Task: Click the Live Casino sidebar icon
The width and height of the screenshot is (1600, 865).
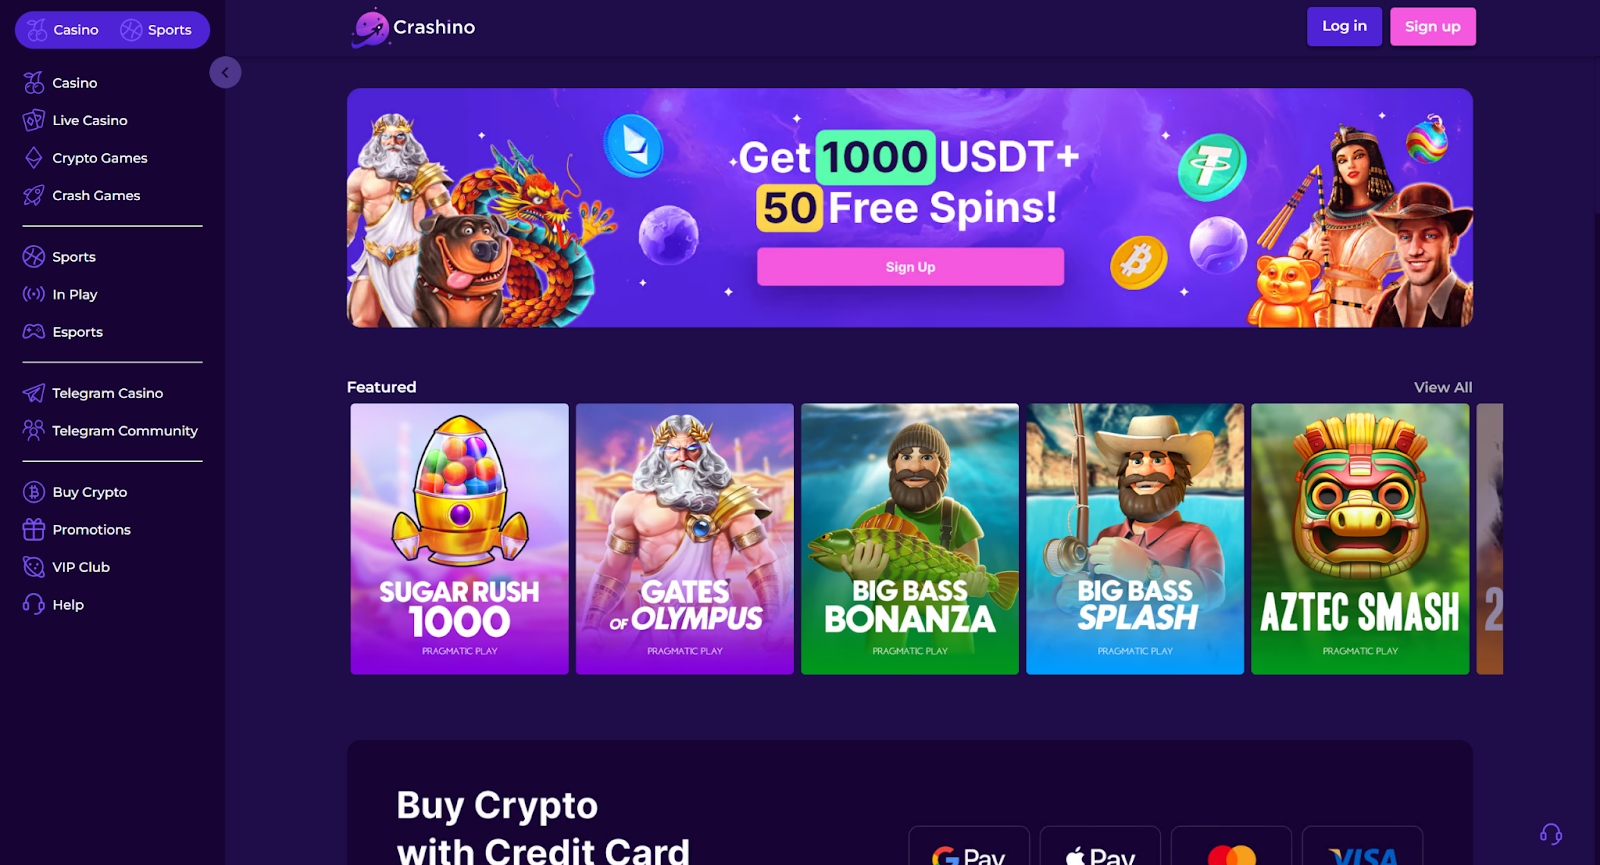Action: pyautogui.click(x=34, y=120)
